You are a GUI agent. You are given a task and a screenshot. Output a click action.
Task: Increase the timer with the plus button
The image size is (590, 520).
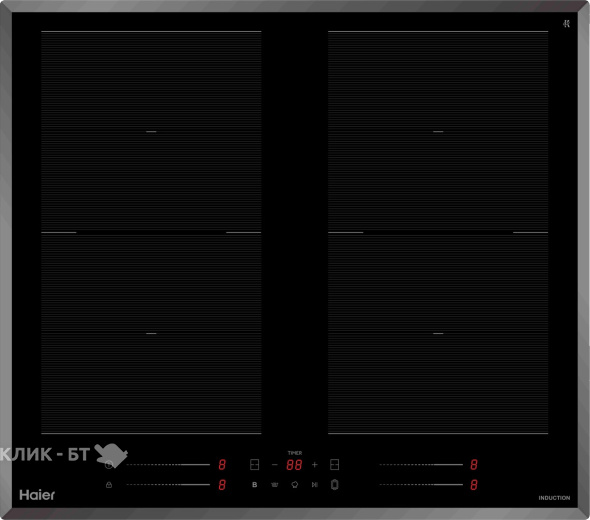(315, 465)
